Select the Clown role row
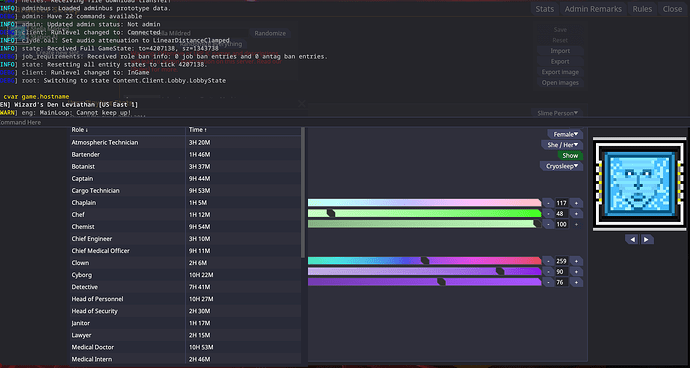690x368 pixels. coord(185,263)
